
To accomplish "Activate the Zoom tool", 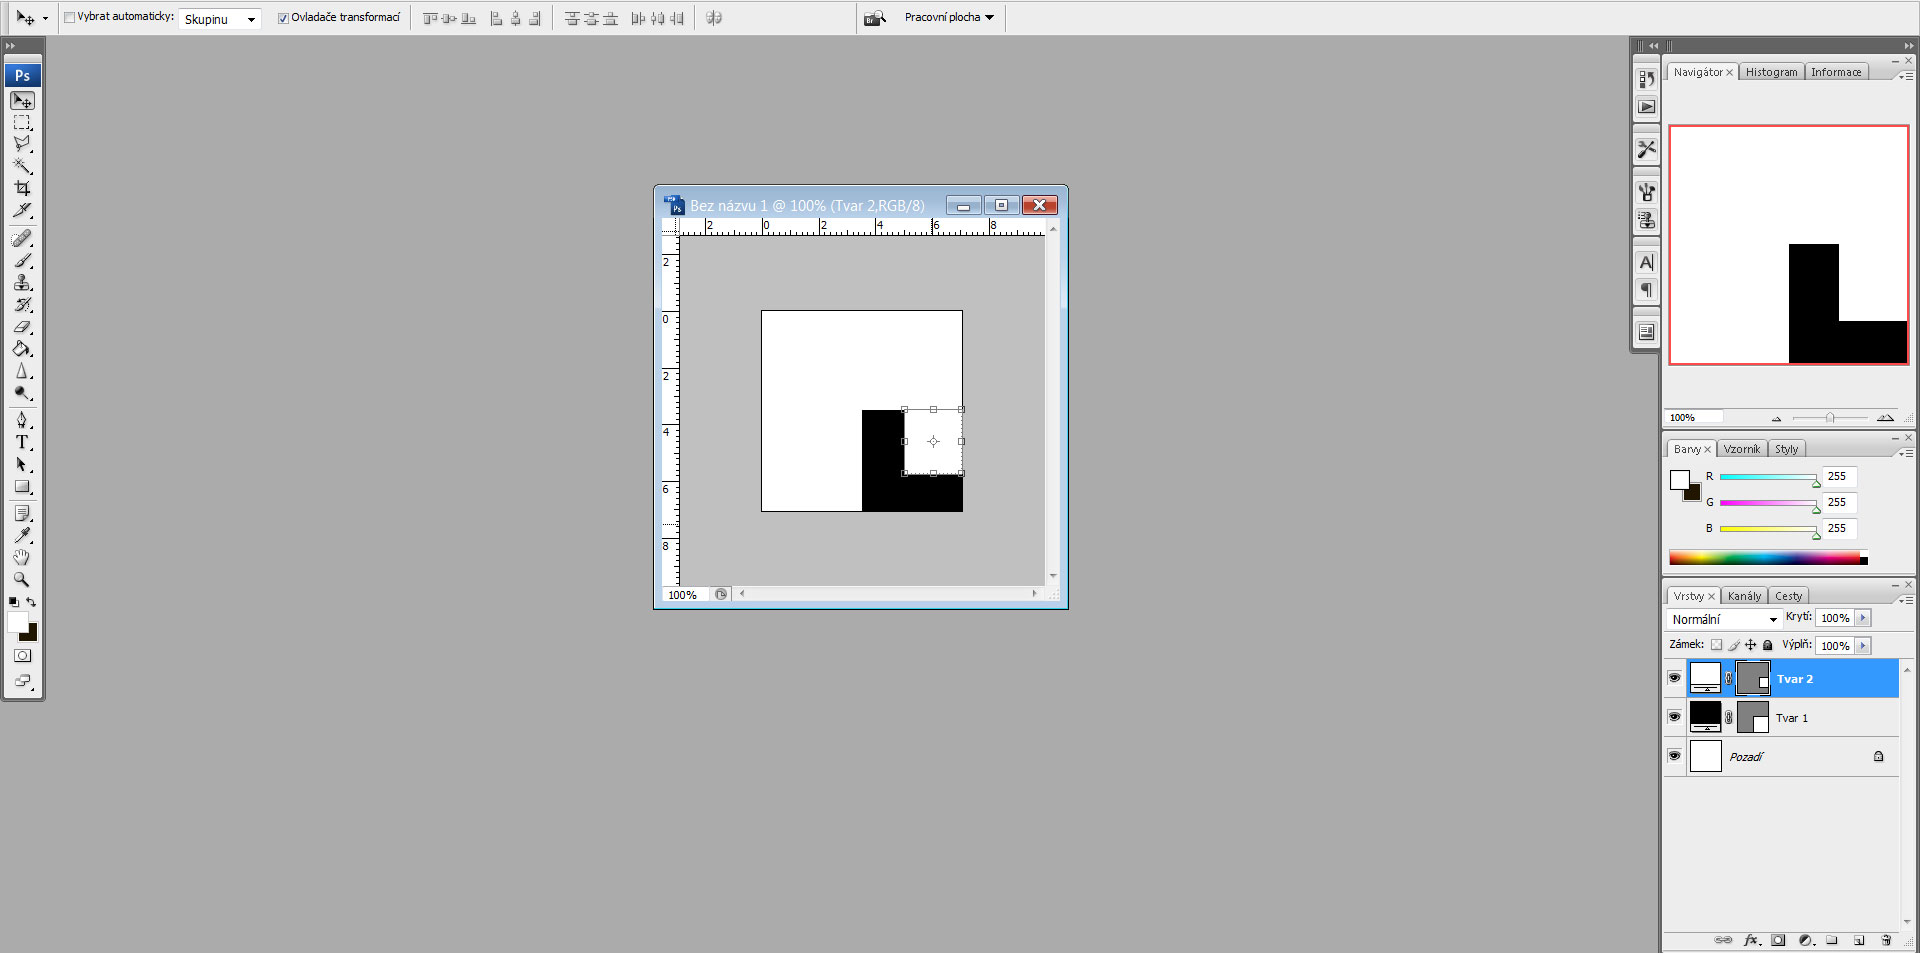I will click(x=22, y=579).
